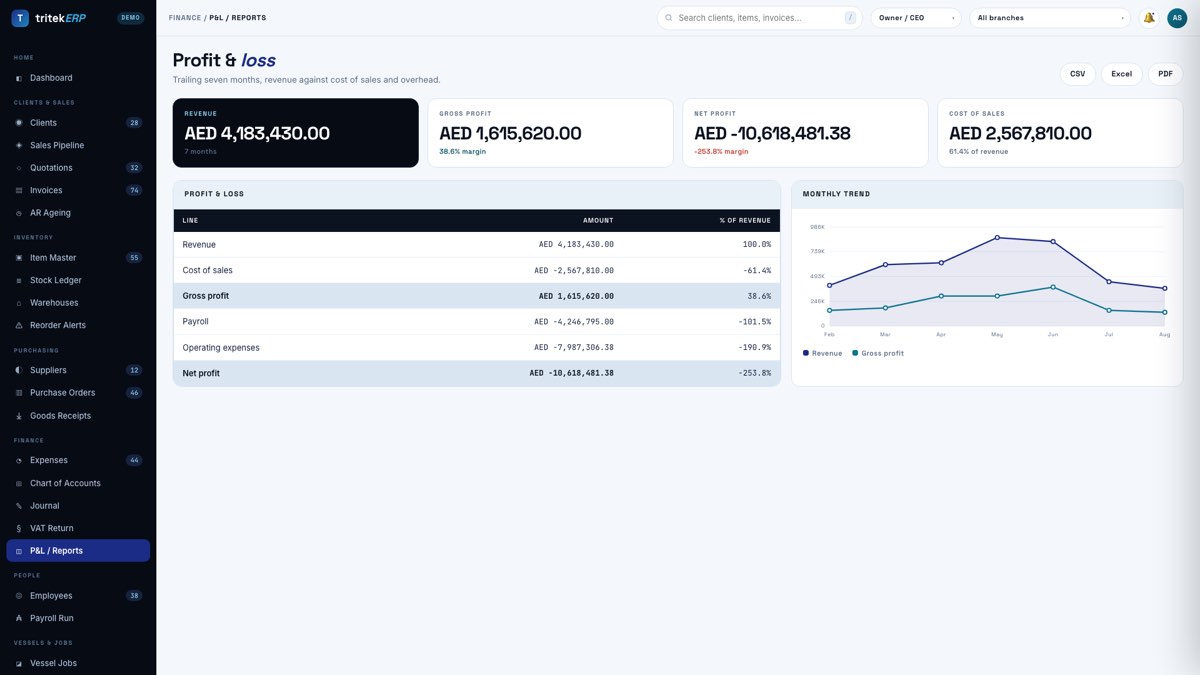Click the Purchase Orders badge 46

(134, 393)
